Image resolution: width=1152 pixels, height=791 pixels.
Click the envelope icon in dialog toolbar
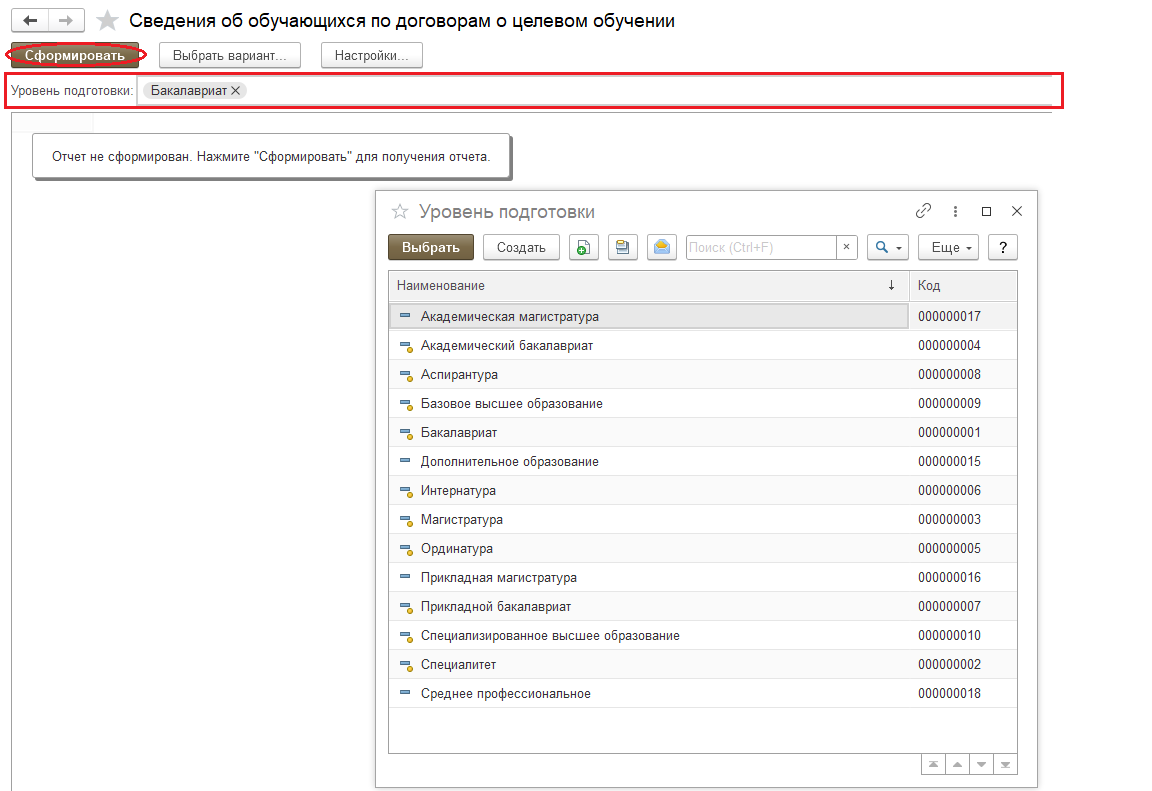(x=662, y=247)
